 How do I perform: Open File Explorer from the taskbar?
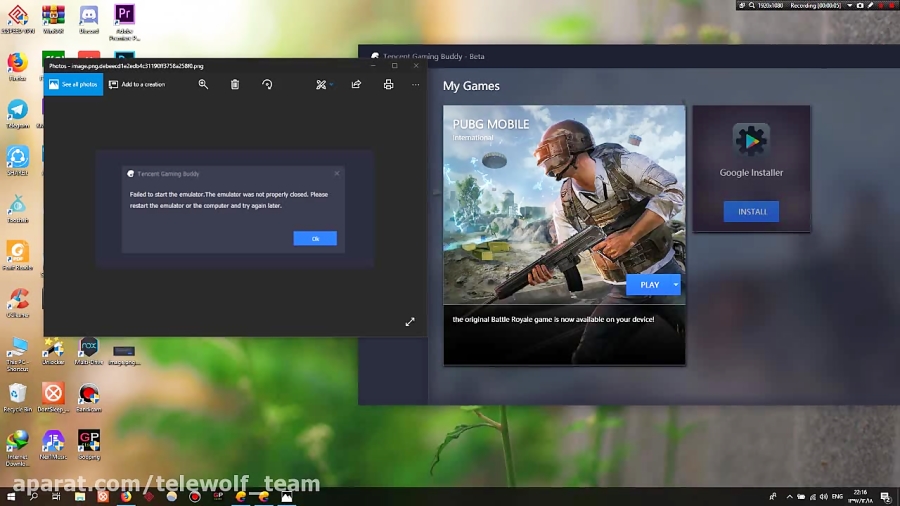(80, 496)
